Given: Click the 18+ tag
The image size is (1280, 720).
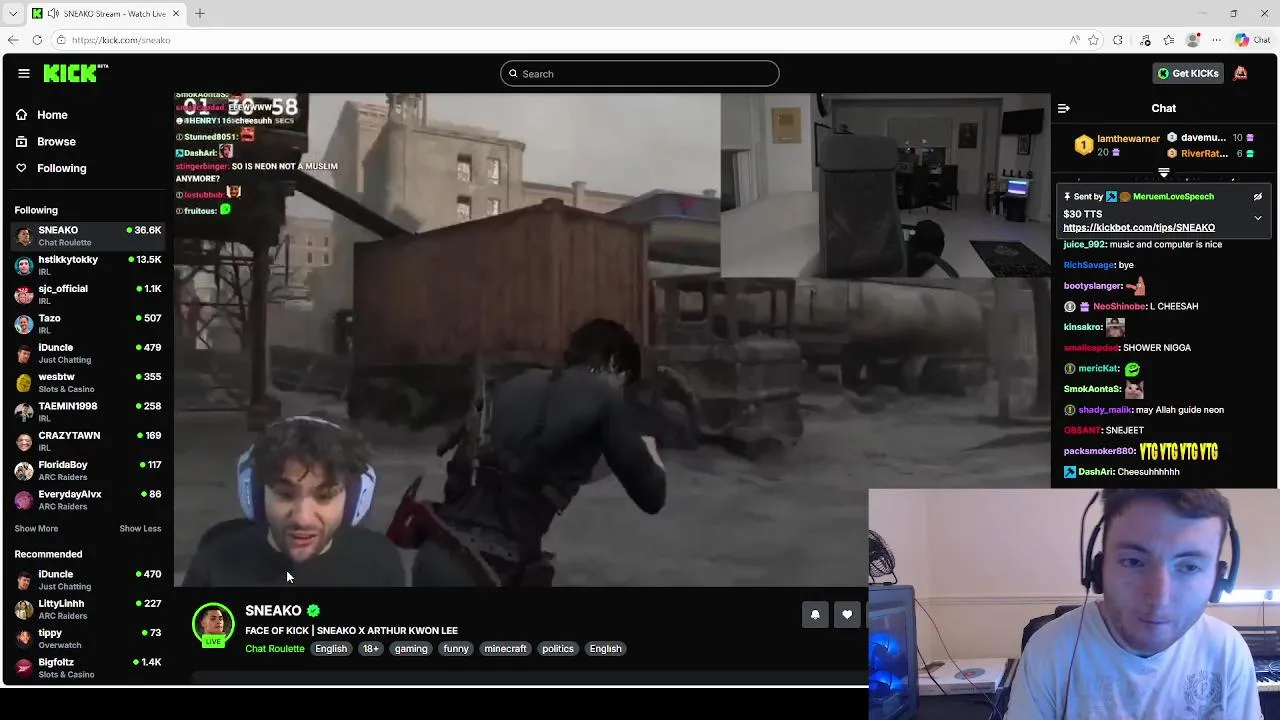Looking at the screenshot, I should point(370,649).
